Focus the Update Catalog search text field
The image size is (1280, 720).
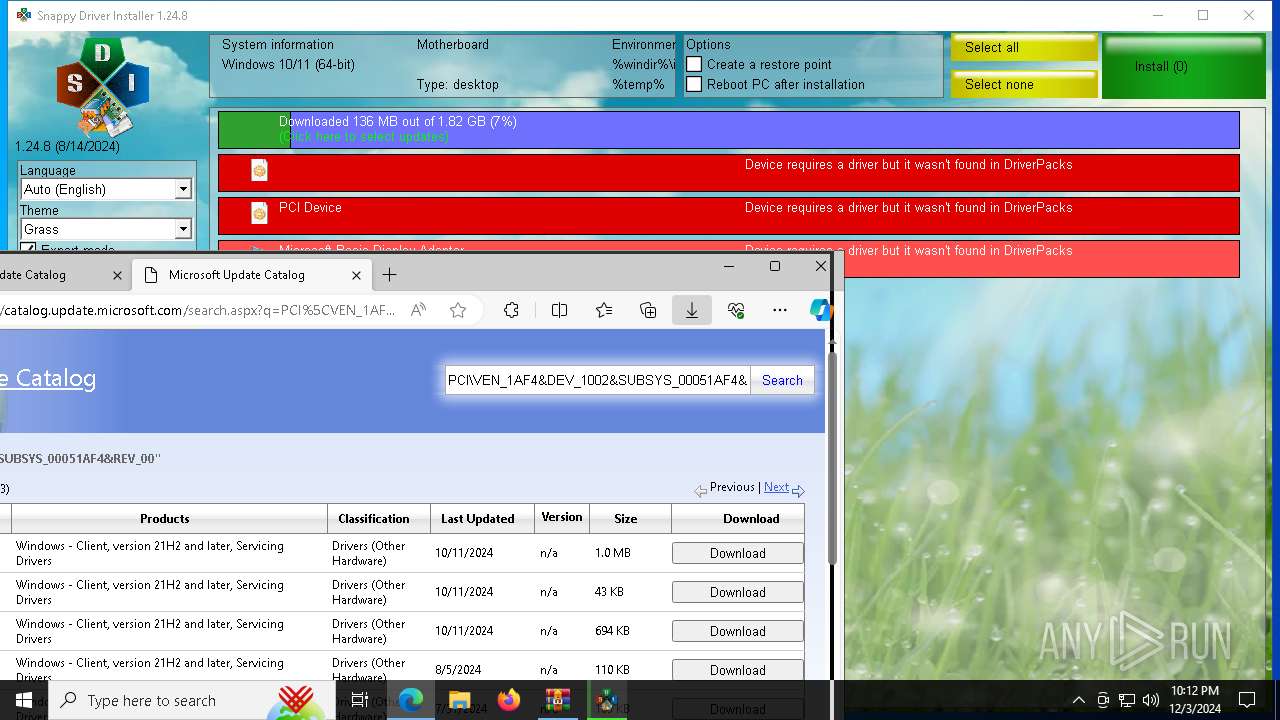tap(598, 380)
